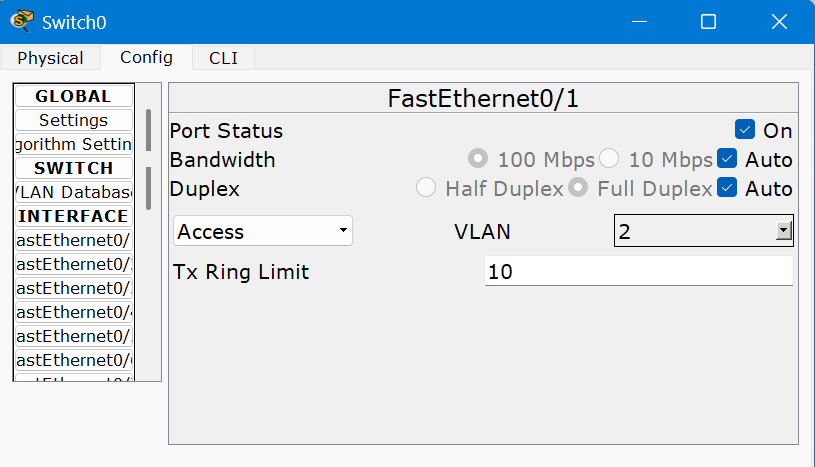The height and width of the screenshot is (467, 815).
Task: Switch to the Physical tab
Action: [x=50, y=58]
